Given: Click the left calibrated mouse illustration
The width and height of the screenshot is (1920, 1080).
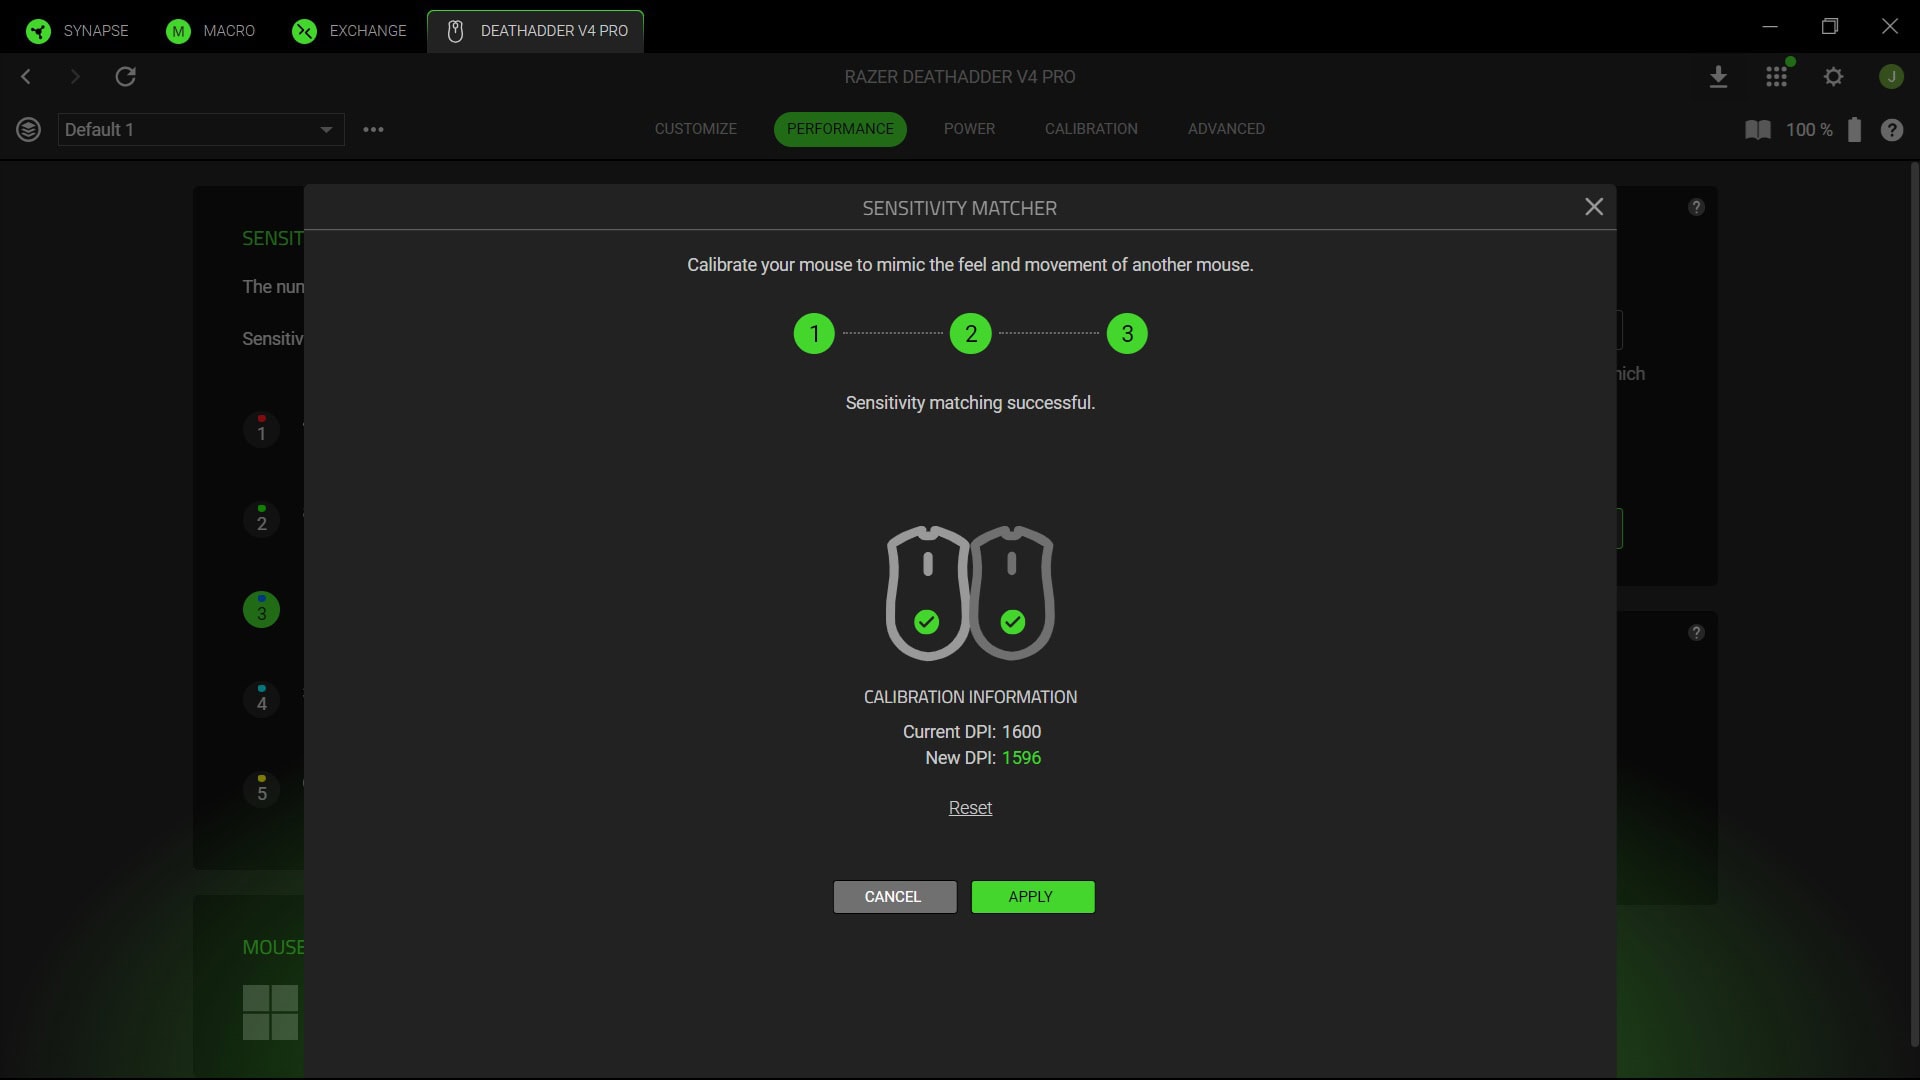Looking at the screenshot, I should click(927, 593).
